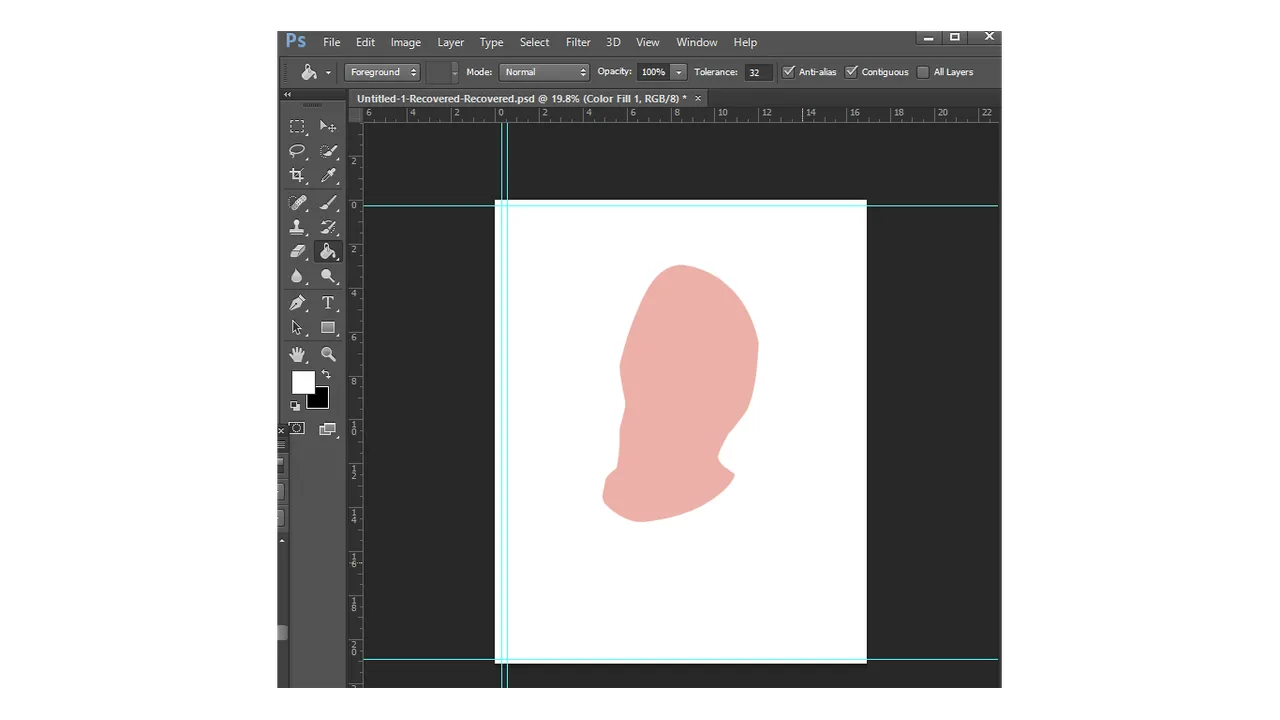
Task: Enable the All Layers checkbox
Action: tap(923, 72)
